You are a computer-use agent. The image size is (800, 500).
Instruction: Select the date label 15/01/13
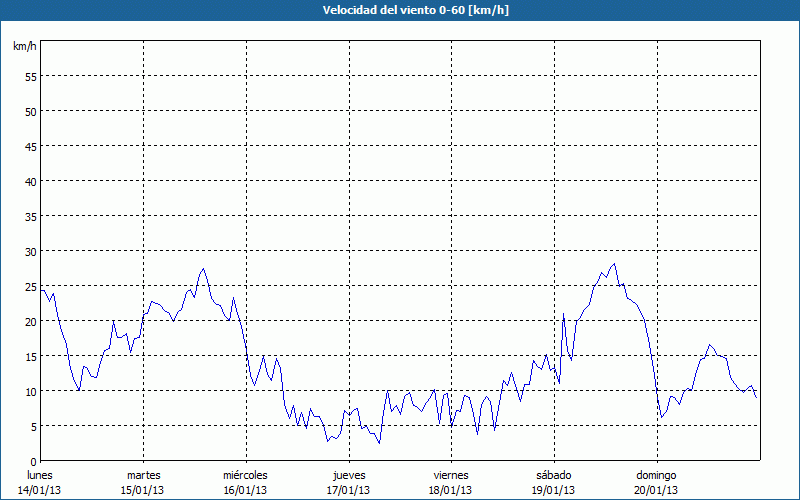point(143,490)
